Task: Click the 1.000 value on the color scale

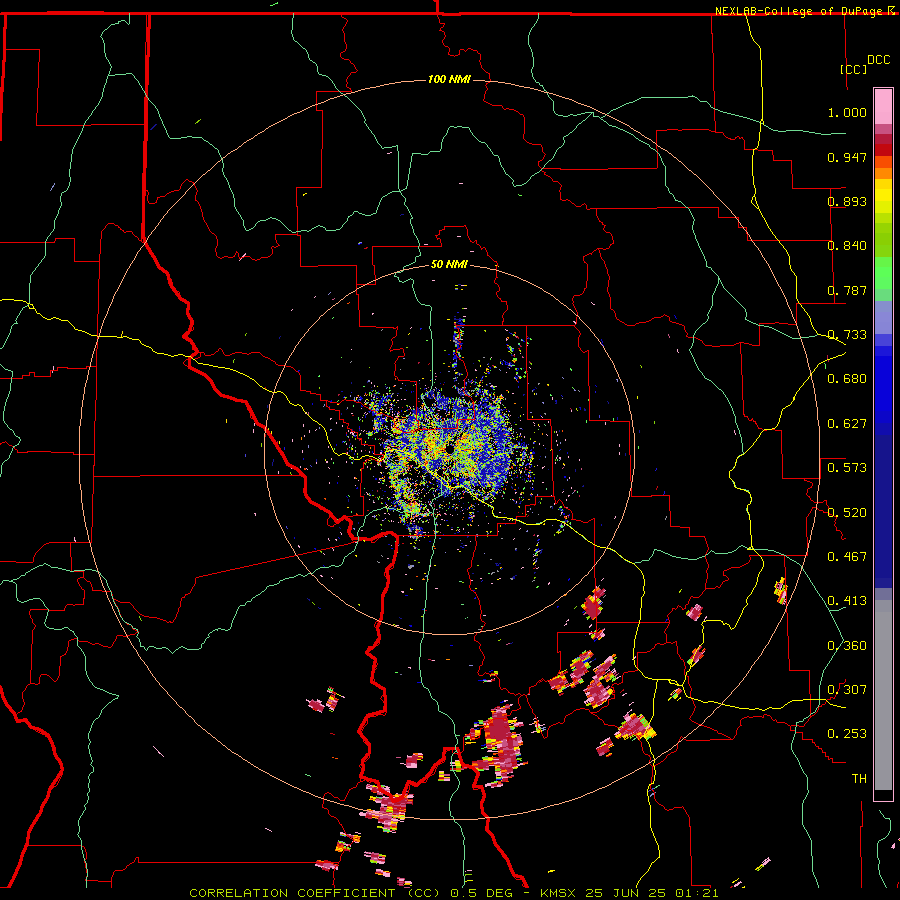Action: (x=847, y=112)
